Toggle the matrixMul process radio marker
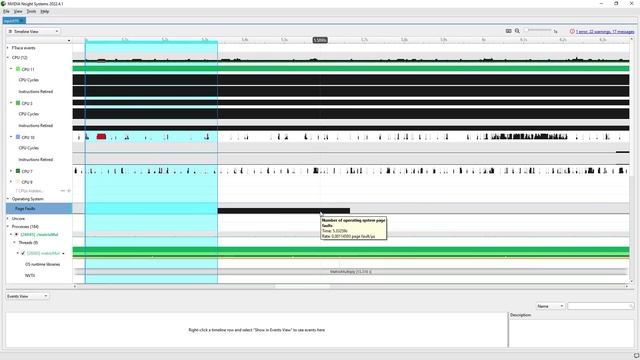Screen dimensions: 640x360 point(16,235)
